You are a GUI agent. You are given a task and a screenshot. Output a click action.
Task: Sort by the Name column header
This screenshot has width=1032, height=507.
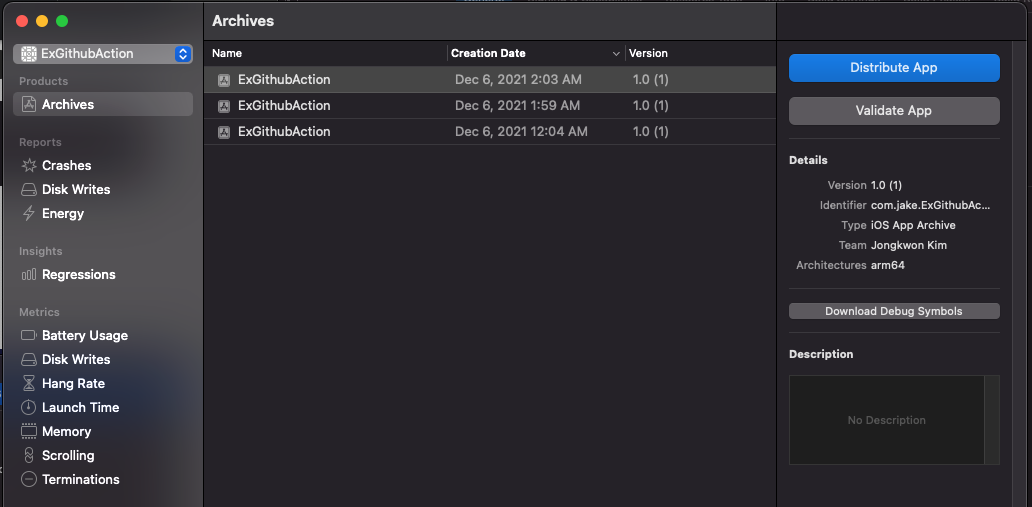pyautogui.click(x=326, y=53)
